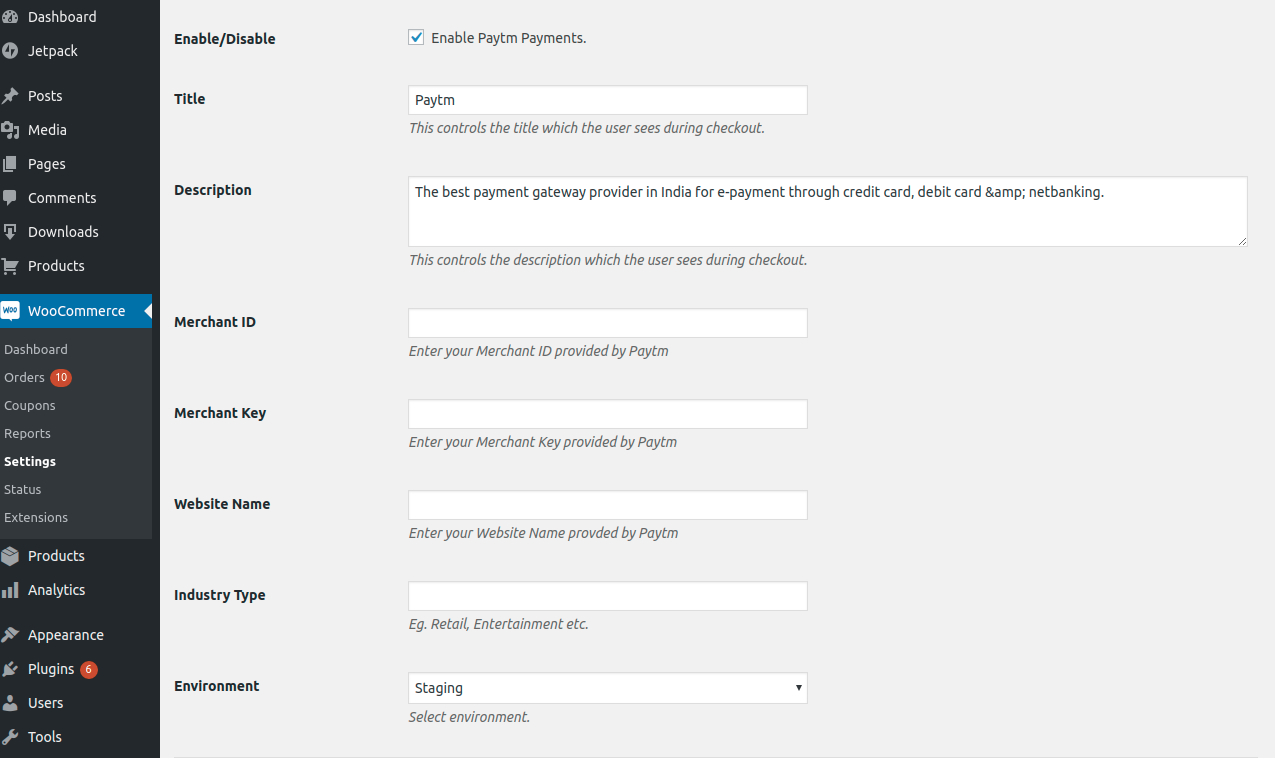Open the Reports submenu link
1275x758 pixels.
(x=27, y=434)
